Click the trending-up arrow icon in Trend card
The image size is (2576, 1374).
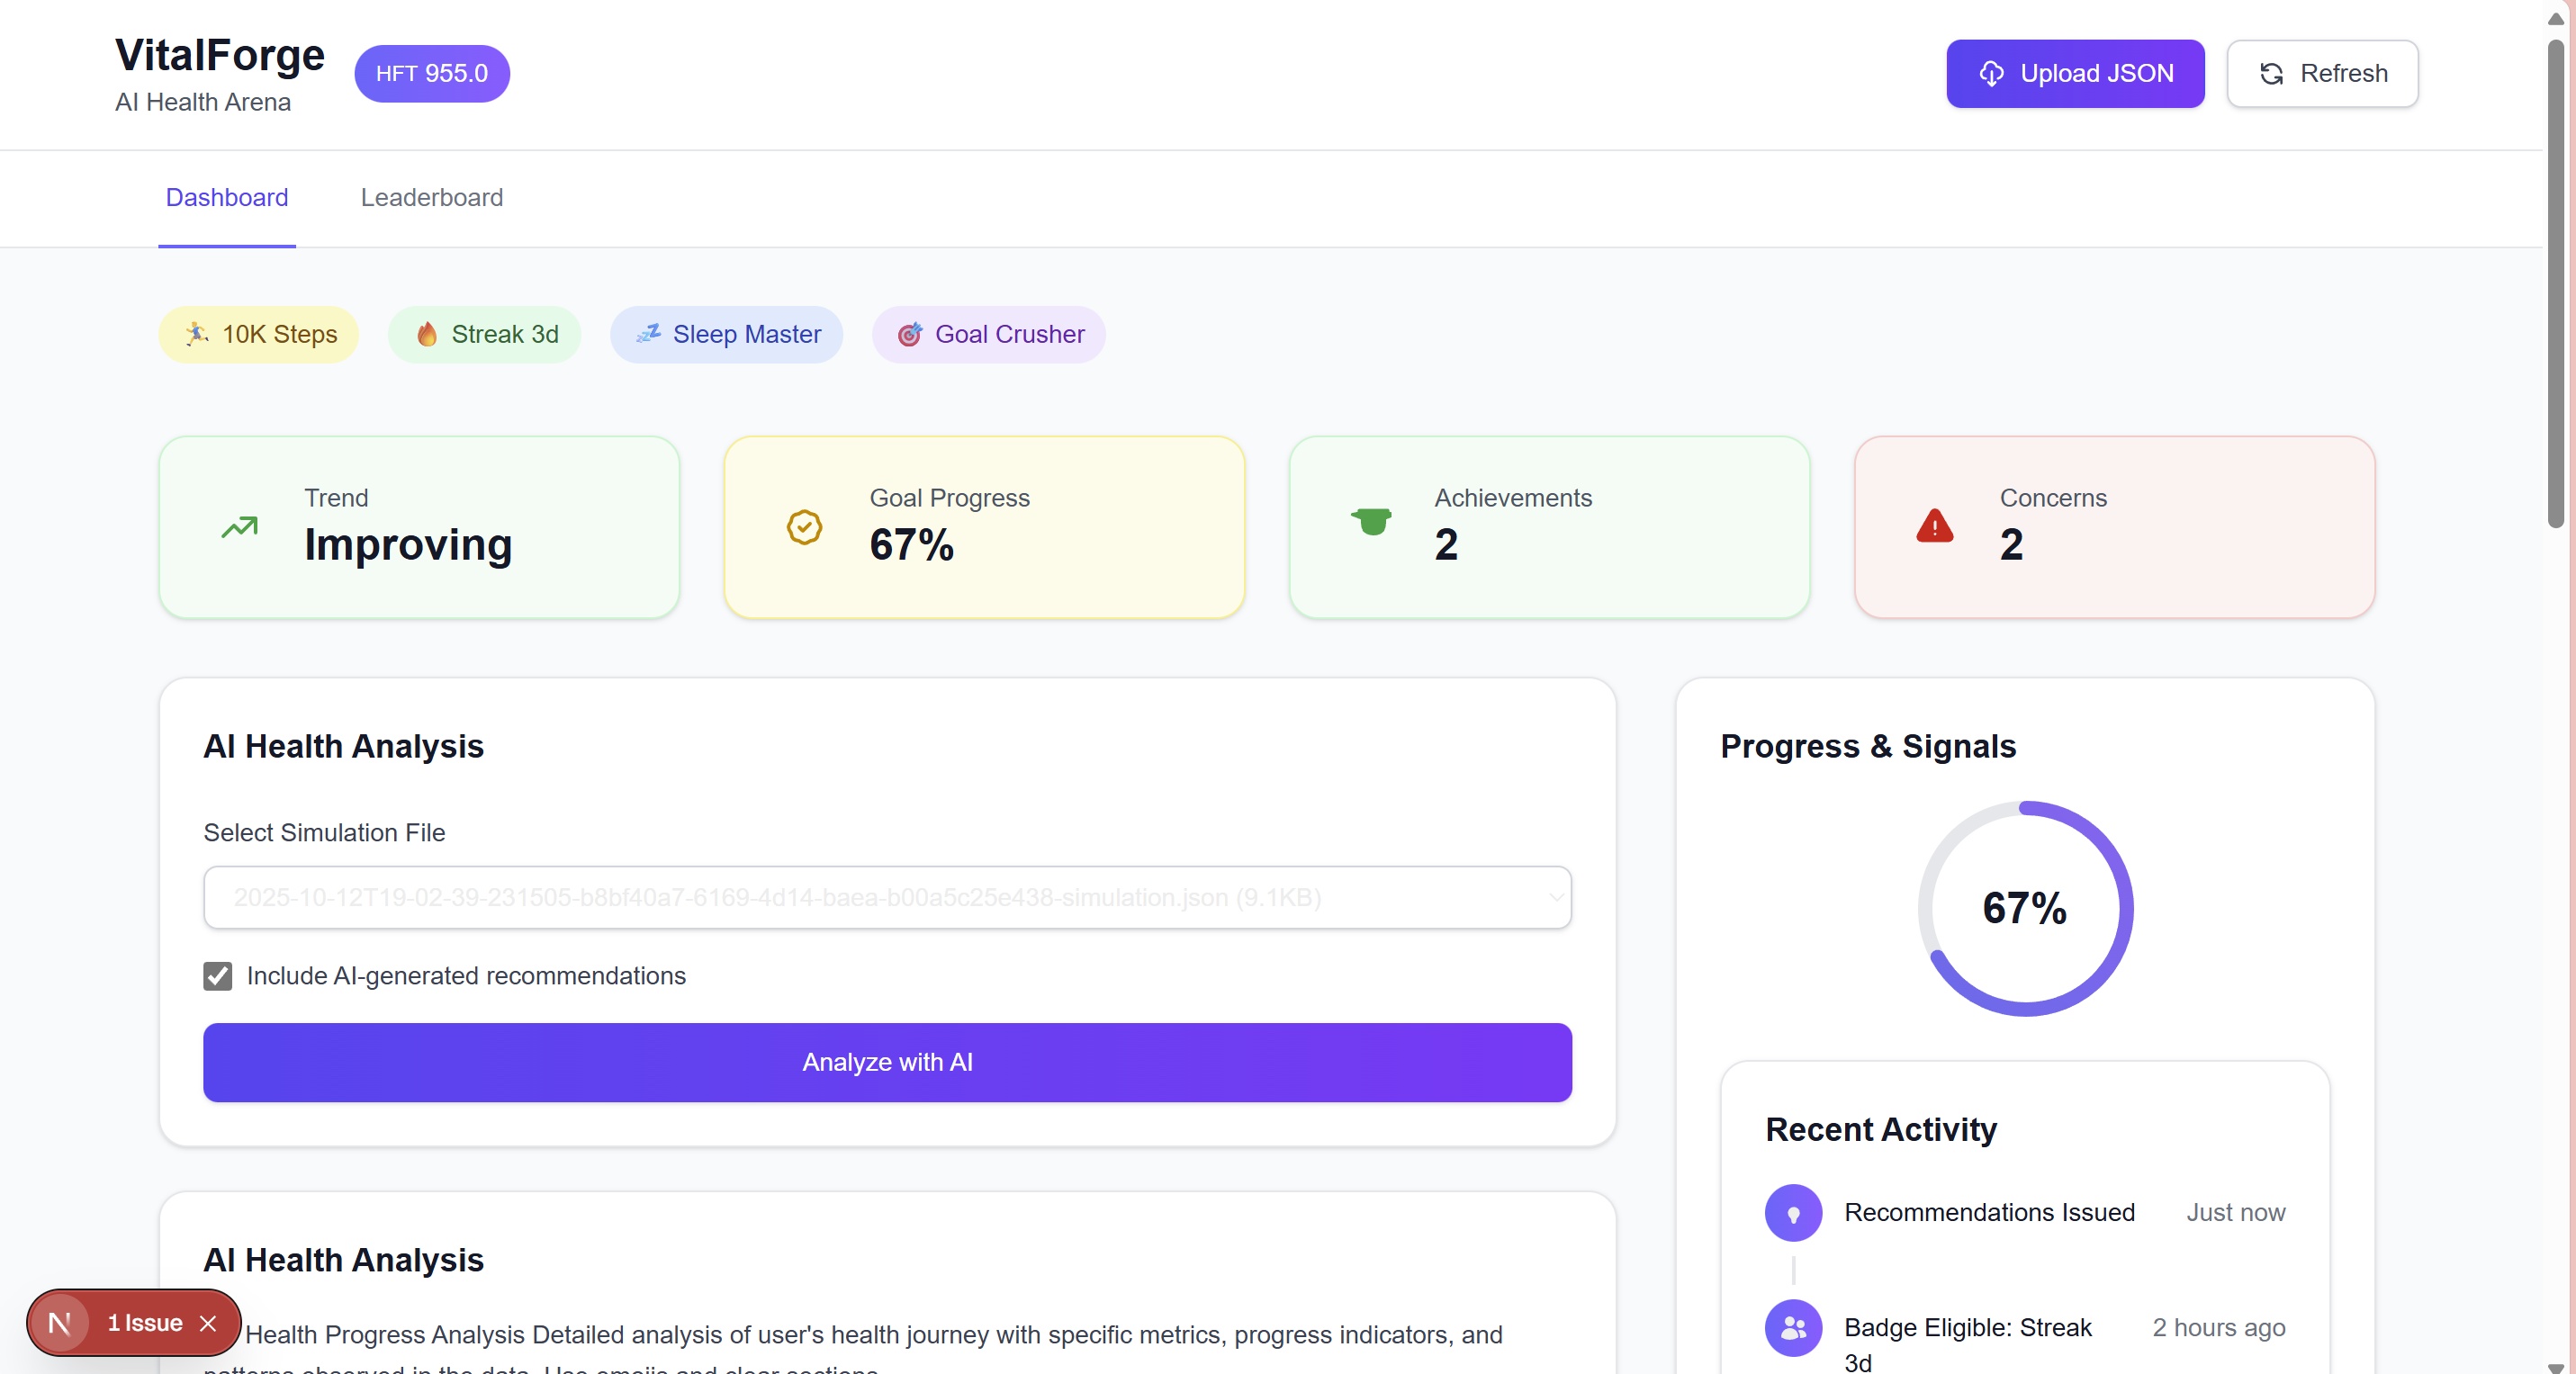pyautogui.click(x=239, y=527)
